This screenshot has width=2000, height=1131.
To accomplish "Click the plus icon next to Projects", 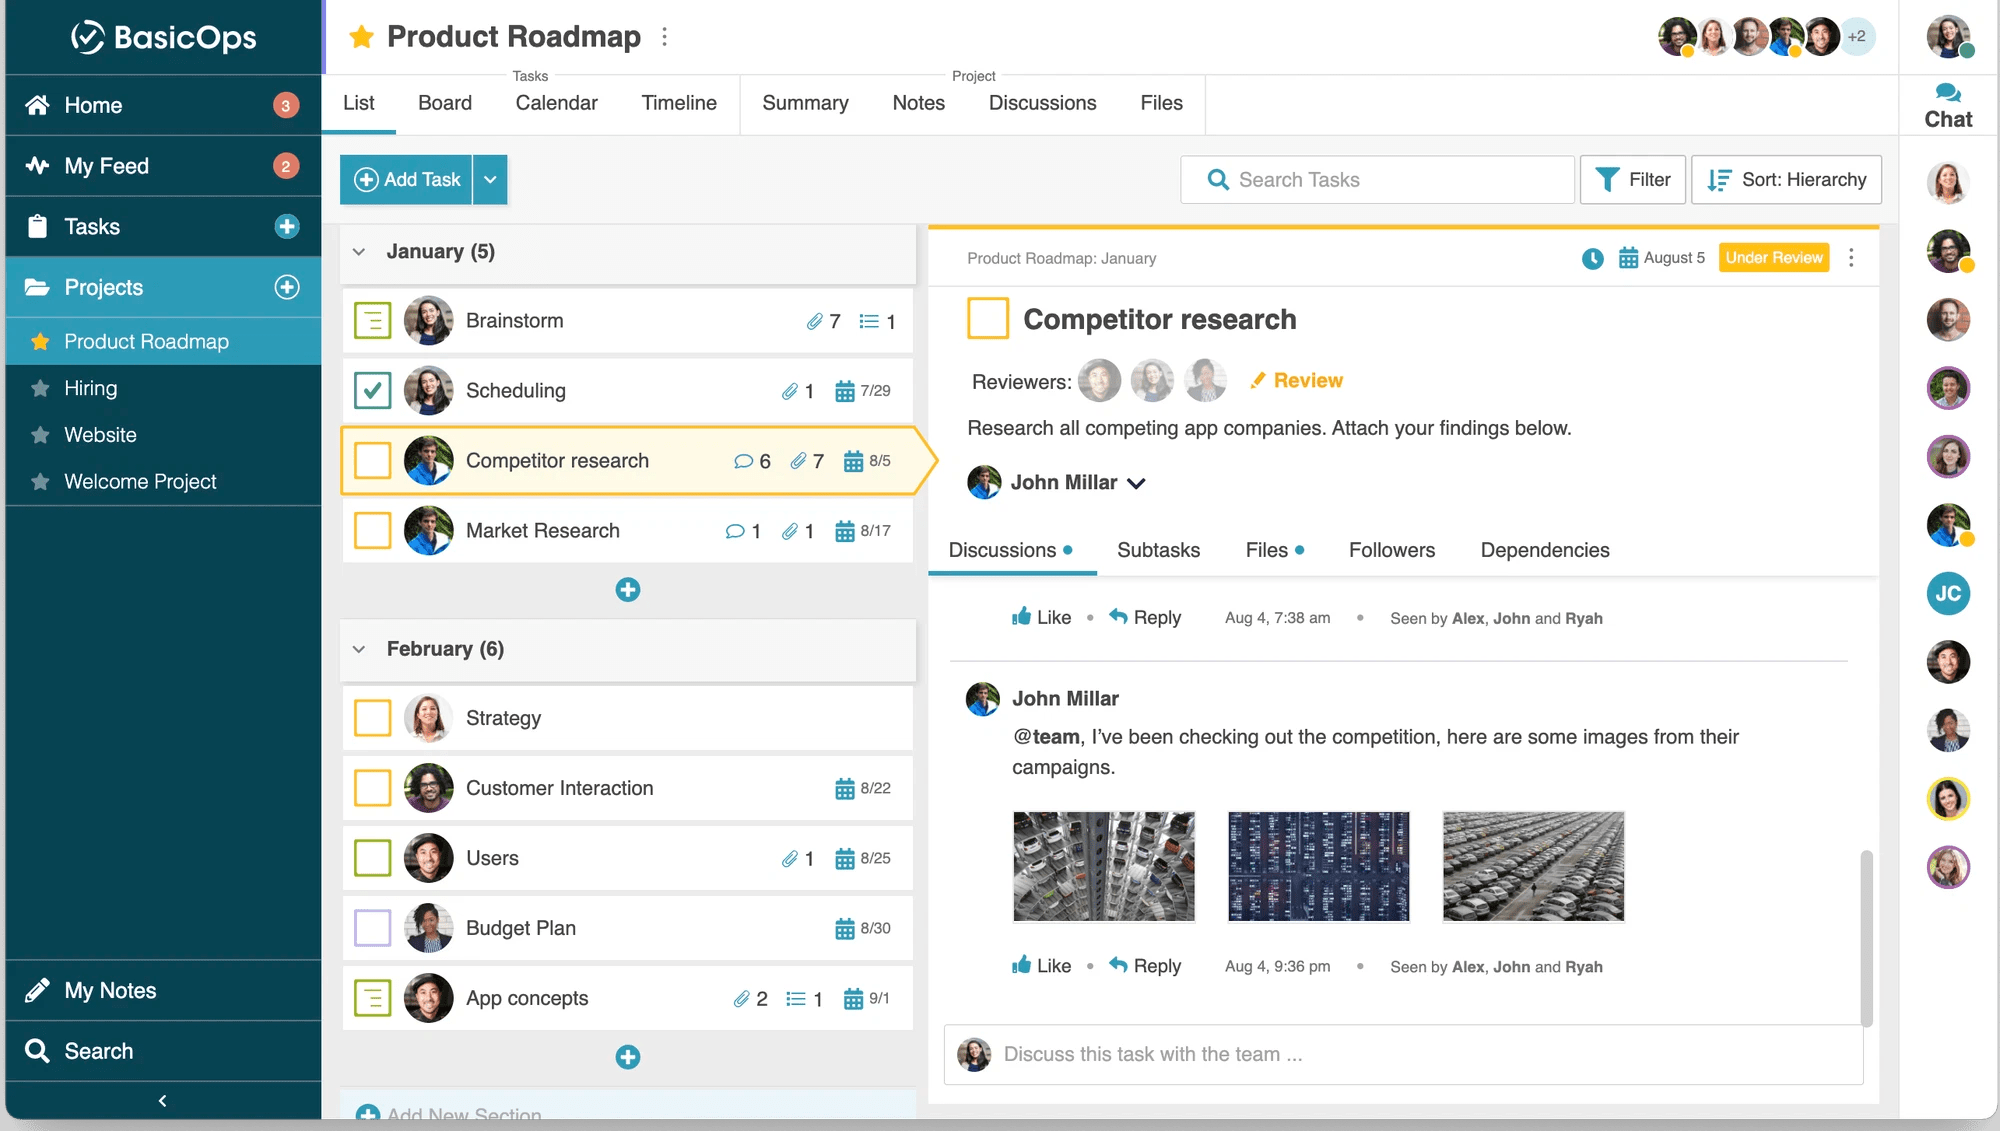I will 287,287.
